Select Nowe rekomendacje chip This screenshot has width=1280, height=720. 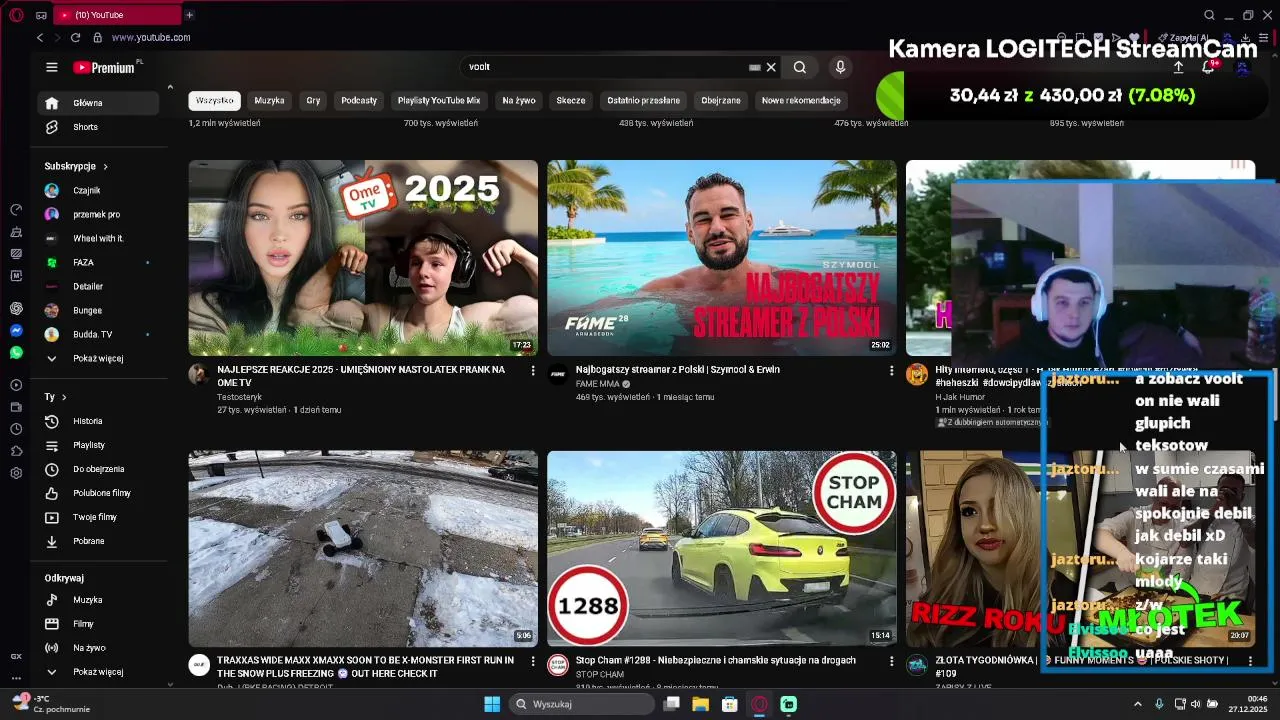click(x=801, y=100)
